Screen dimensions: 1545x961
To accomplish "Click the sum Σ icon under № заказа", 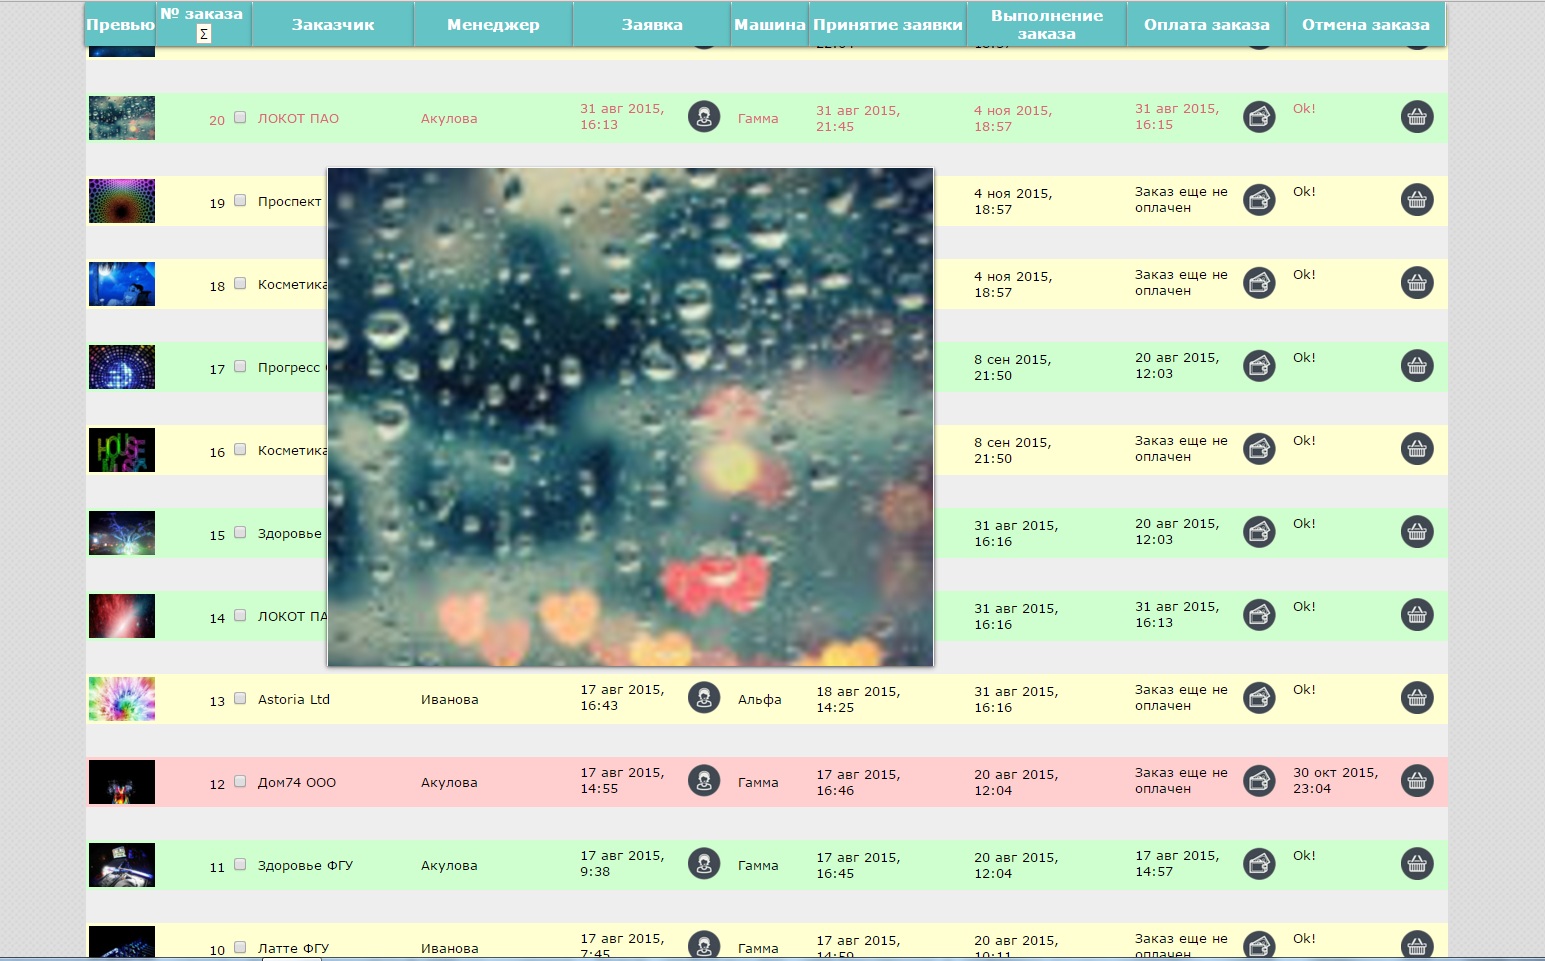I will pos(203,34).
